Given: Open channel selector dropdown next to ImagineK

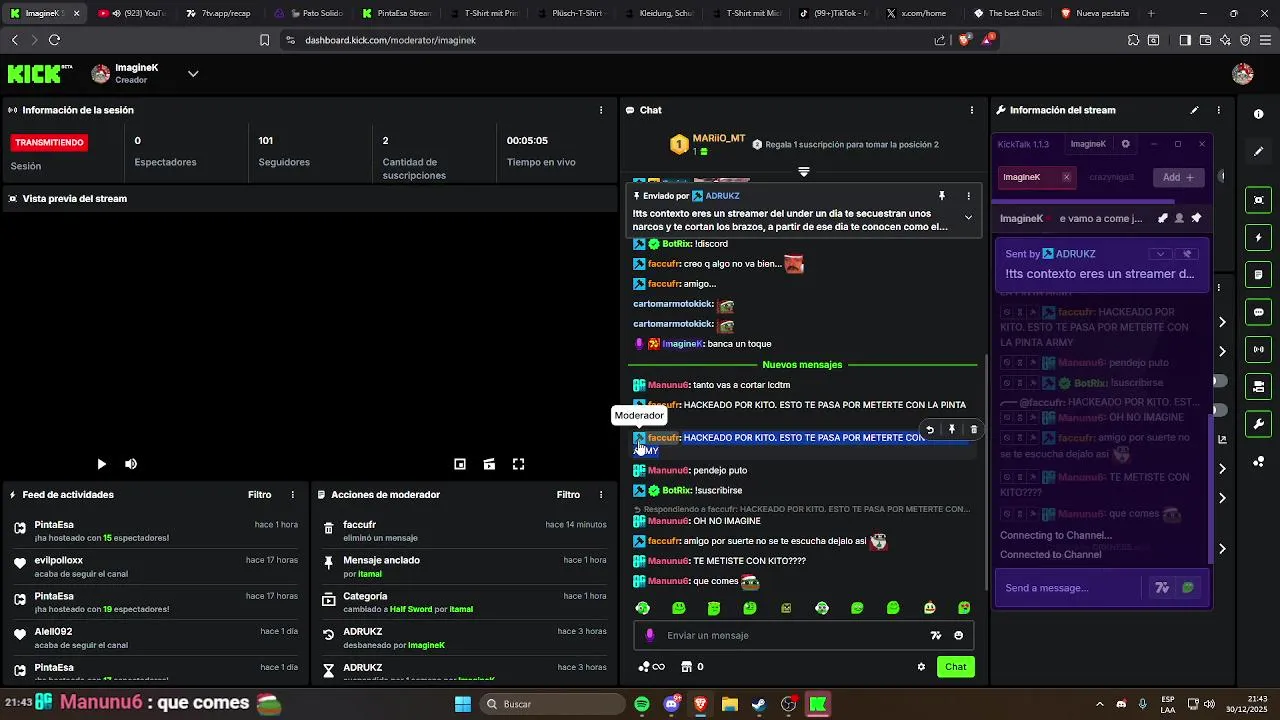Looking at the screenshot, I should click(x=193, y=74).
